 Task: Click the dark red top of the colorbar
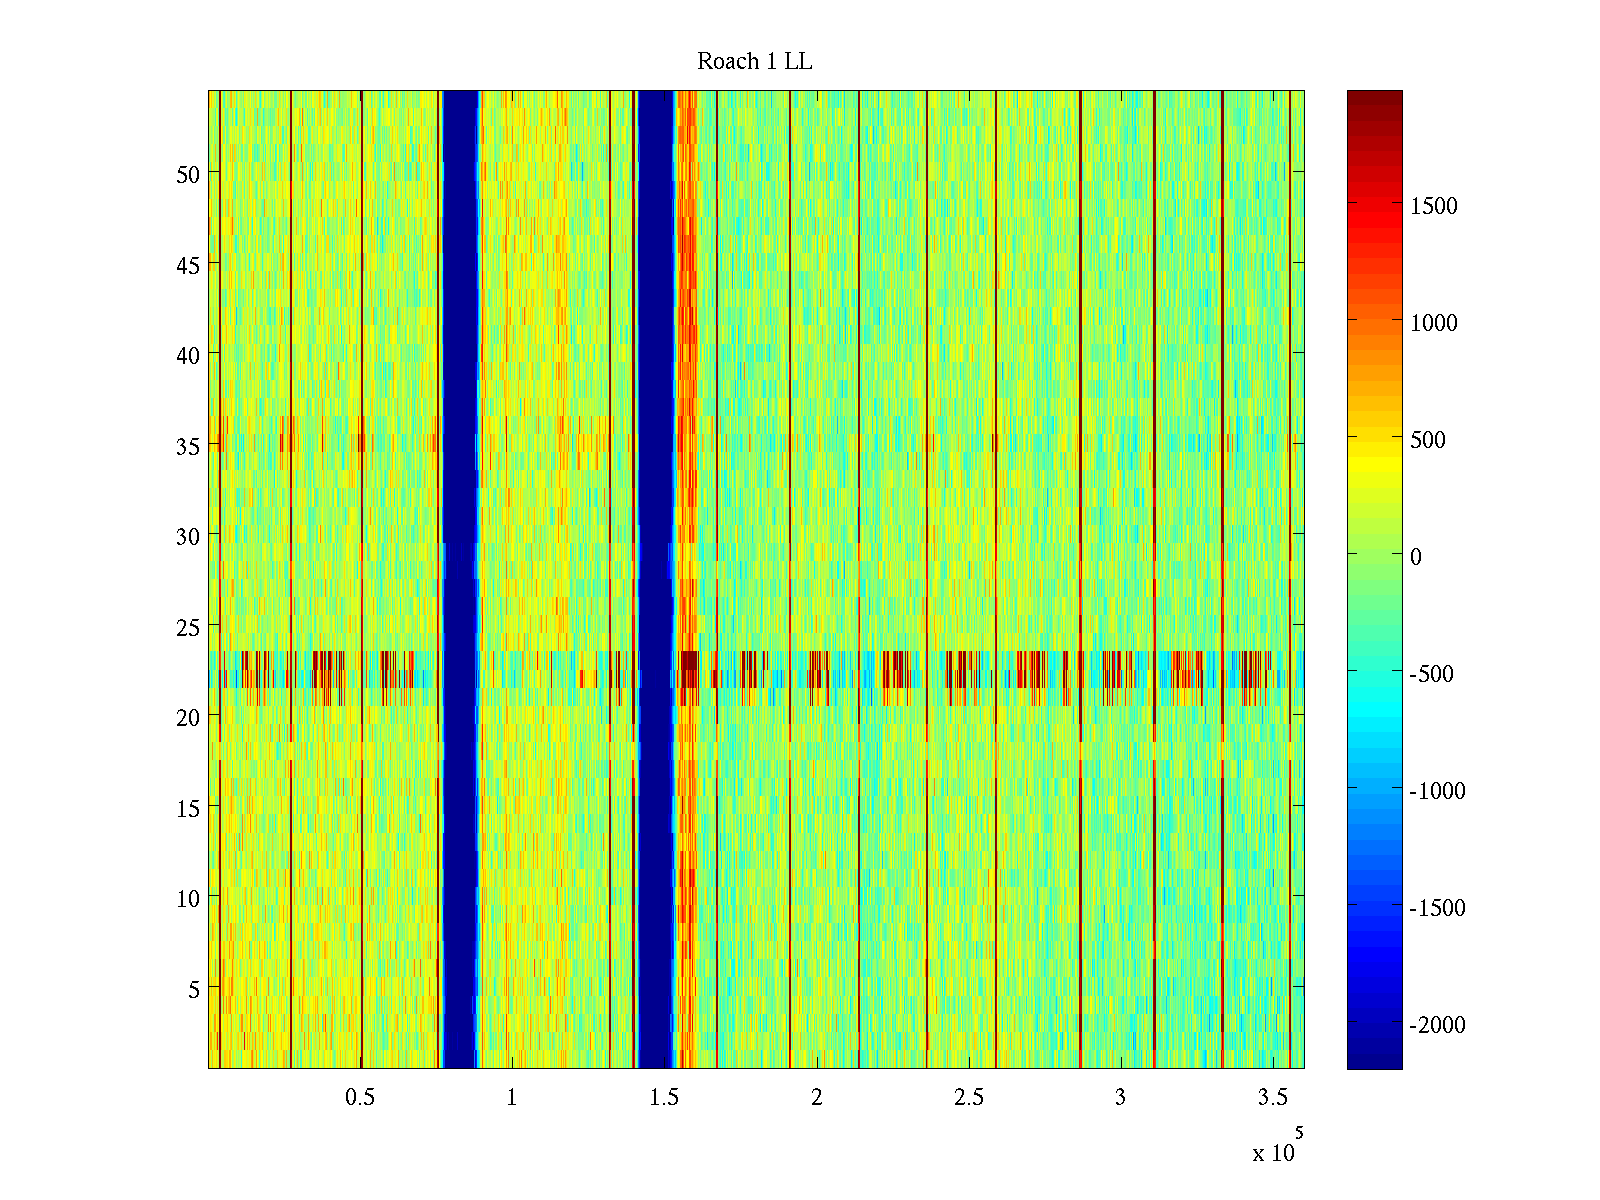coord(1374,100)
